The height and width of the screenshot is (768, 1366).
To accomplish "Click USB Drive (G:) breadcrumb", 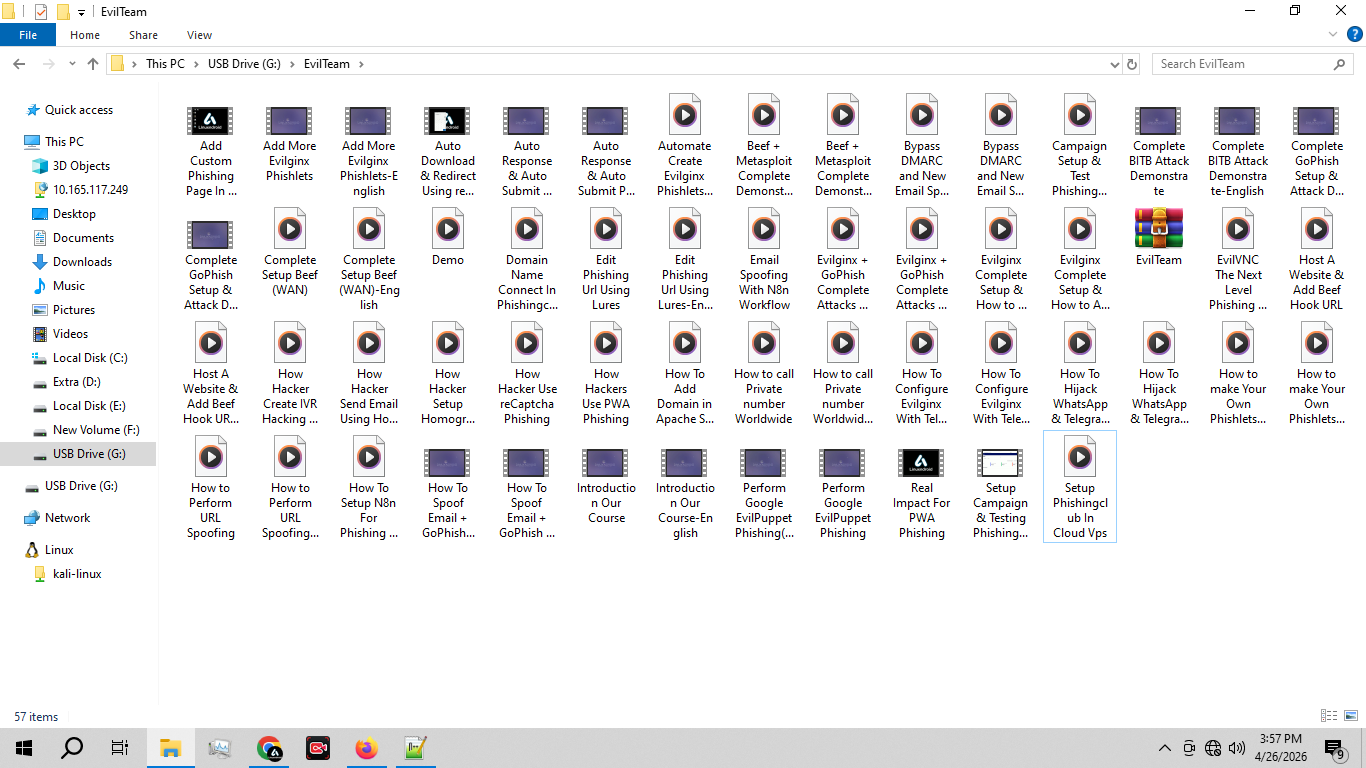I will coord(244,64).
